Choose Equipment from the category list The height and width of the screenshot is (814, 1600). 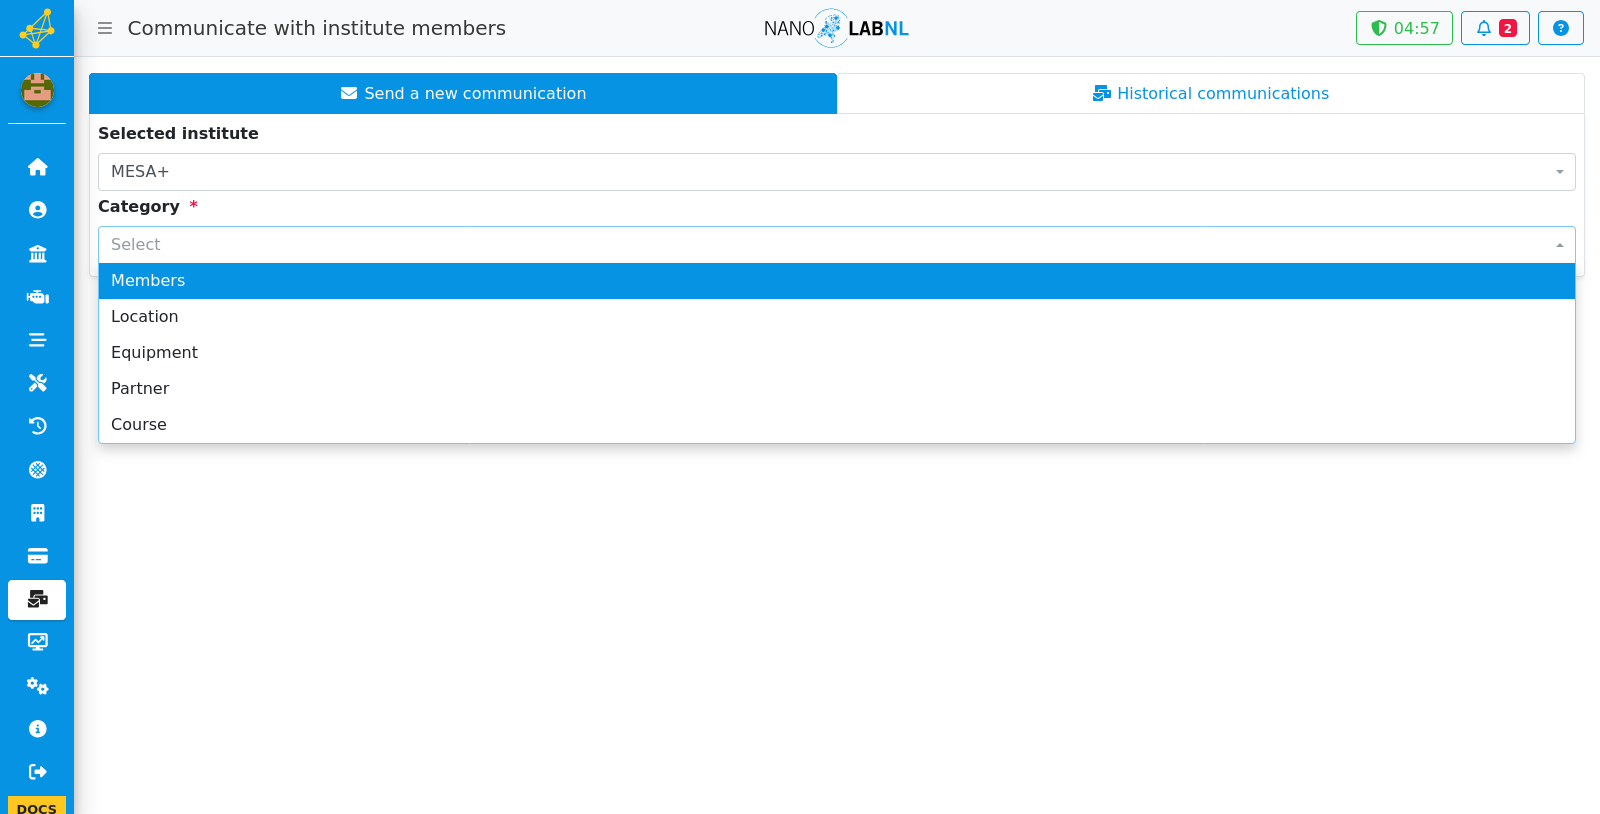click(837, 353)
